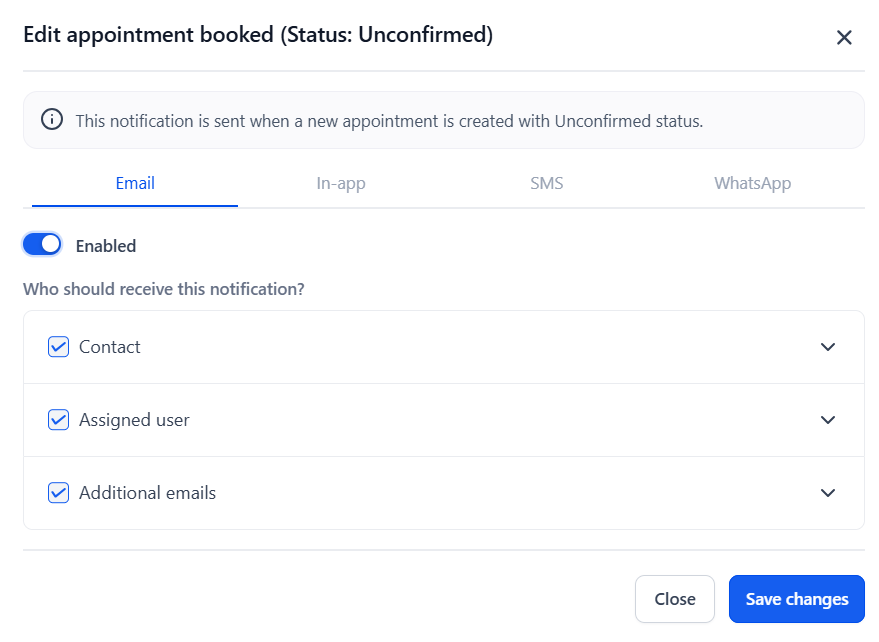This screenshot has height=642, width=879.
Task: Uncheck the Additional emails checkbox
Action: click(x=58, y=493)
